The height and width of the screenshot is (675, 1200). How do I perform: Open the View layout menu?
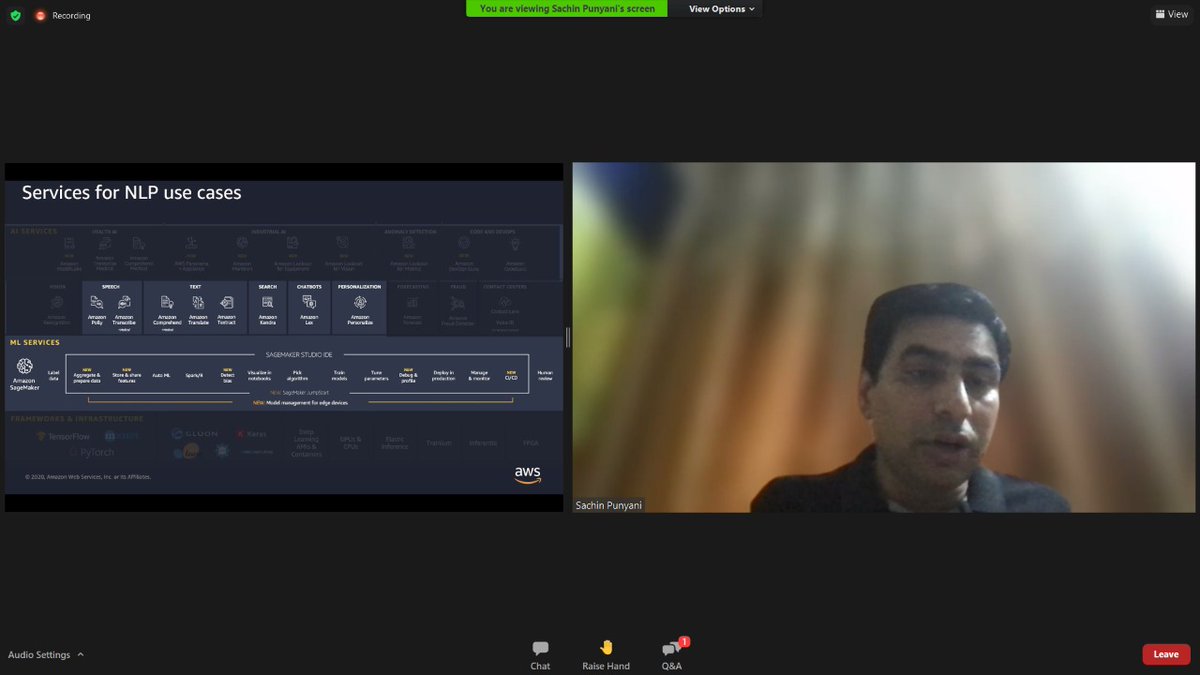[x=1171, y=15]
